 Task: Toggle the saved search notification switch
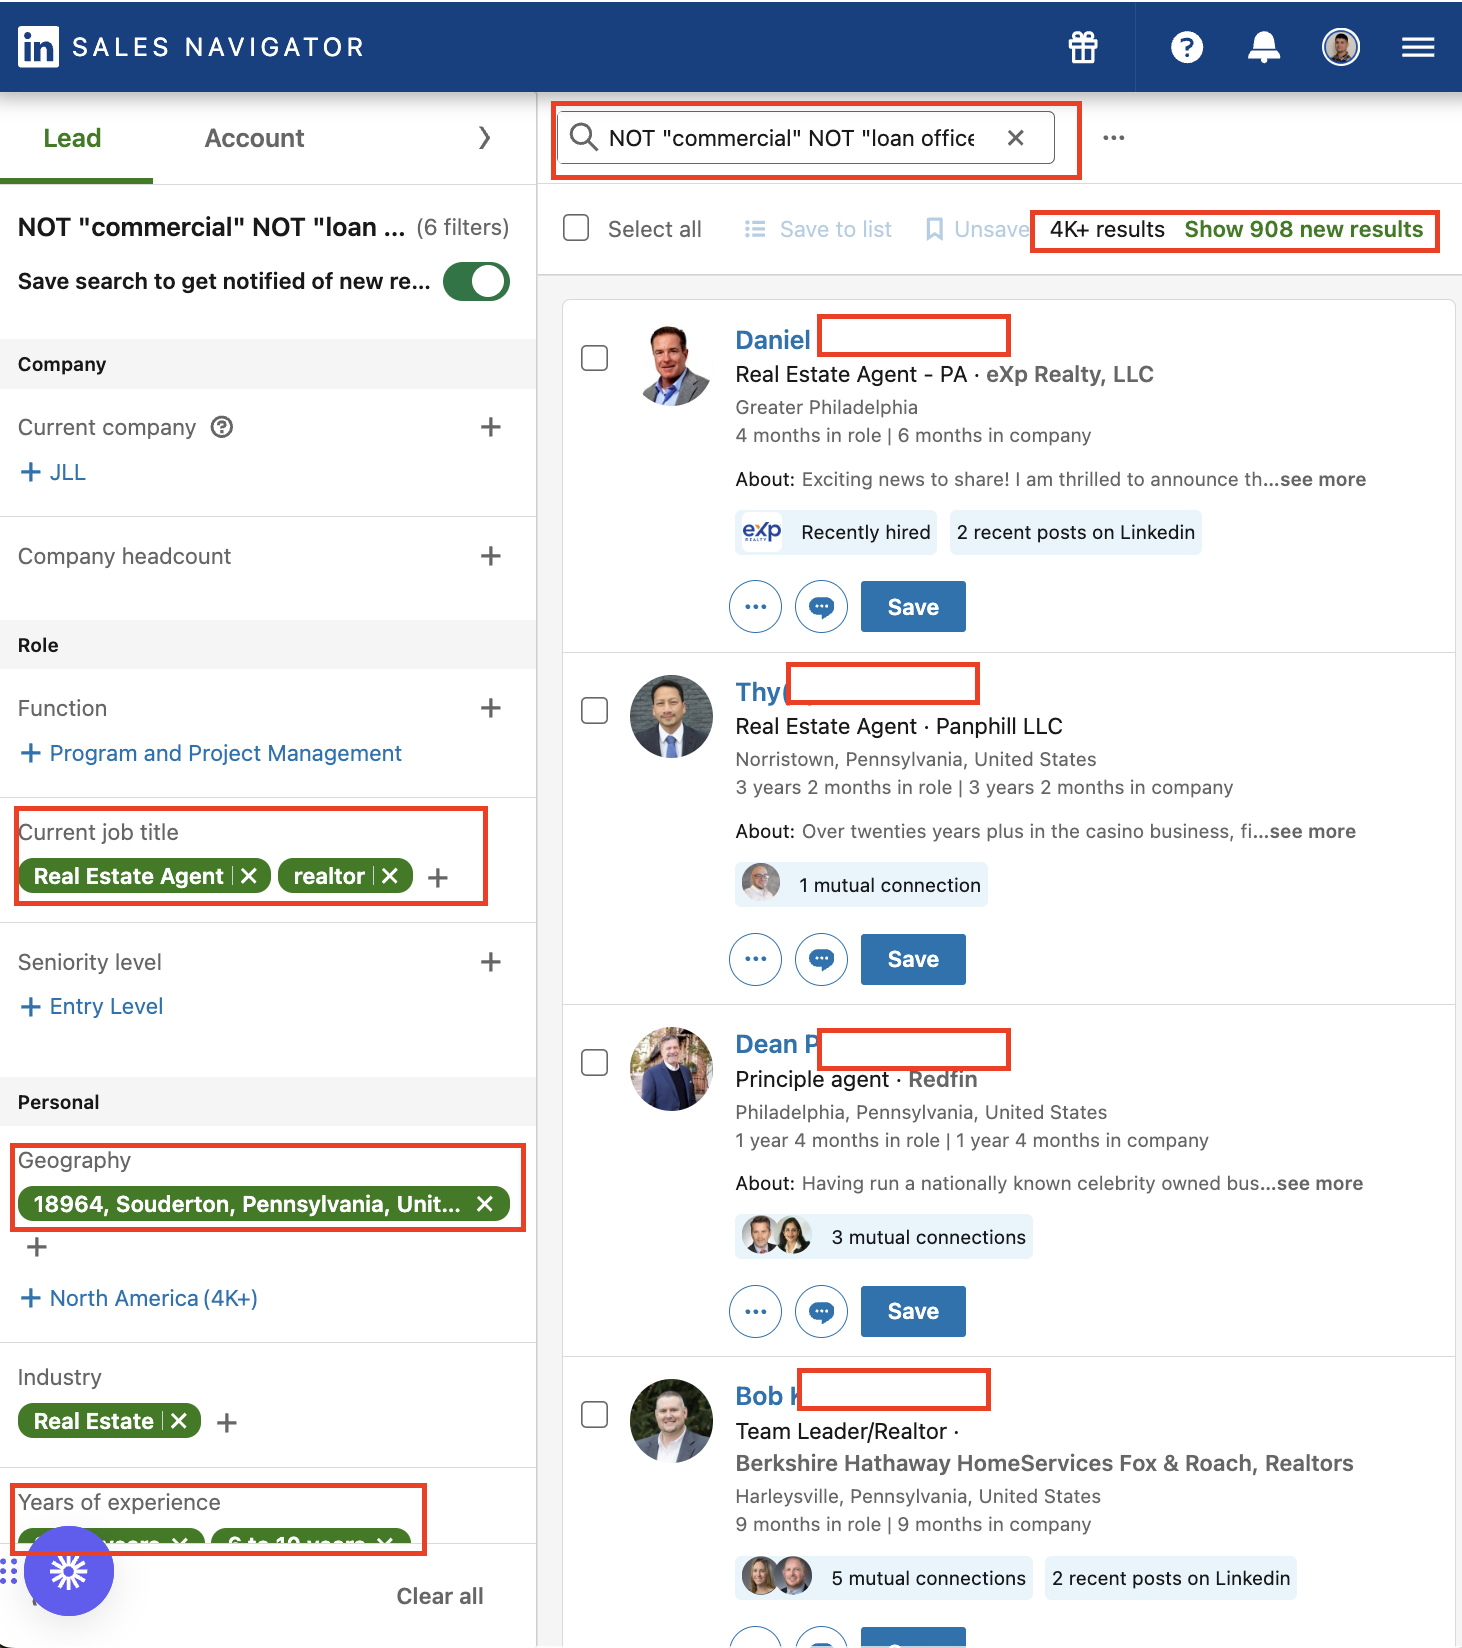[x=477, y=282]
